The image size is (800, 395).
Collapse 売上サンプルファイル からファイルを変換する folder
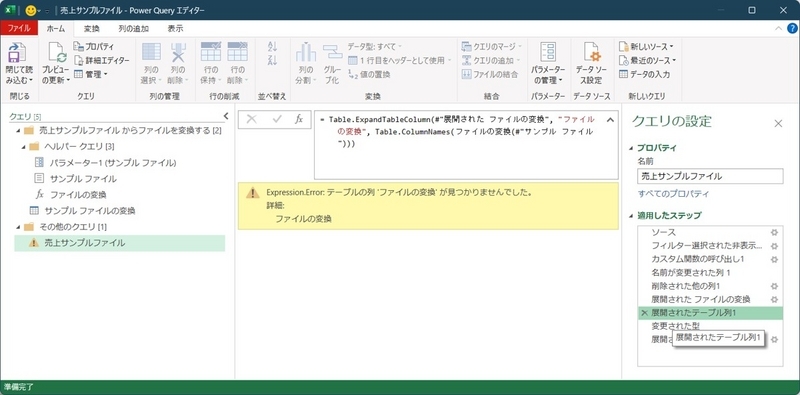click(x=18, y=131)
